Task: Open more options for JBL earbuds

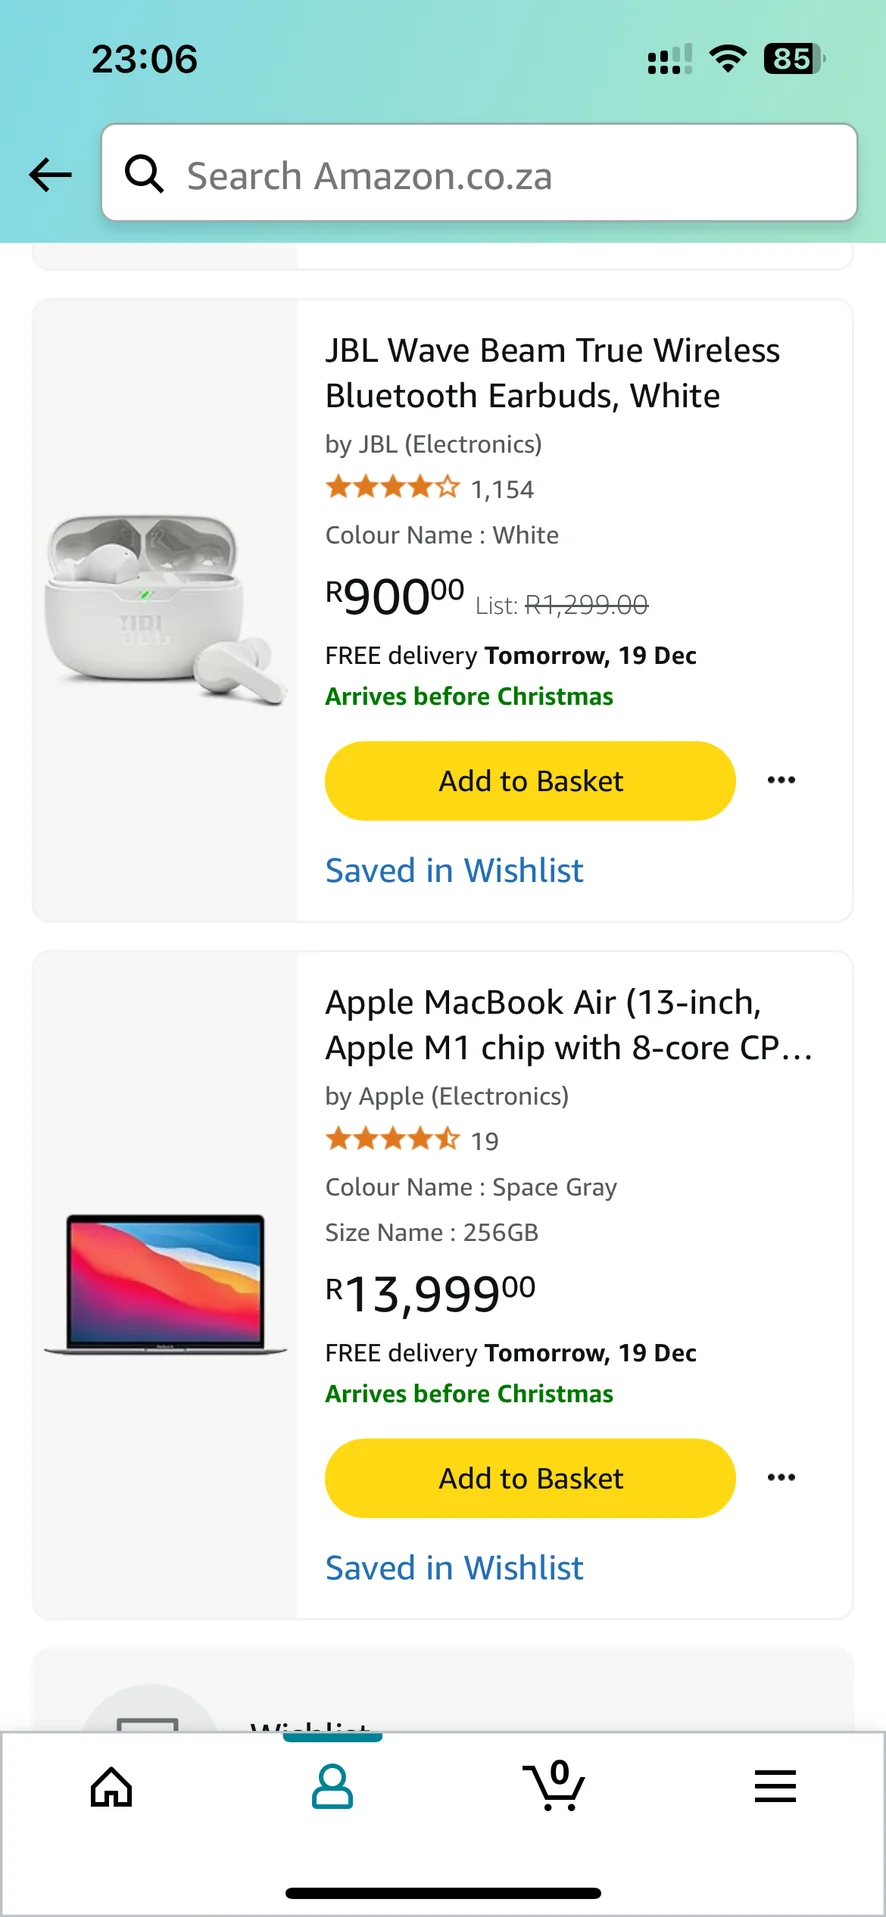Action: pyautogui.click(x=781, y=780)
